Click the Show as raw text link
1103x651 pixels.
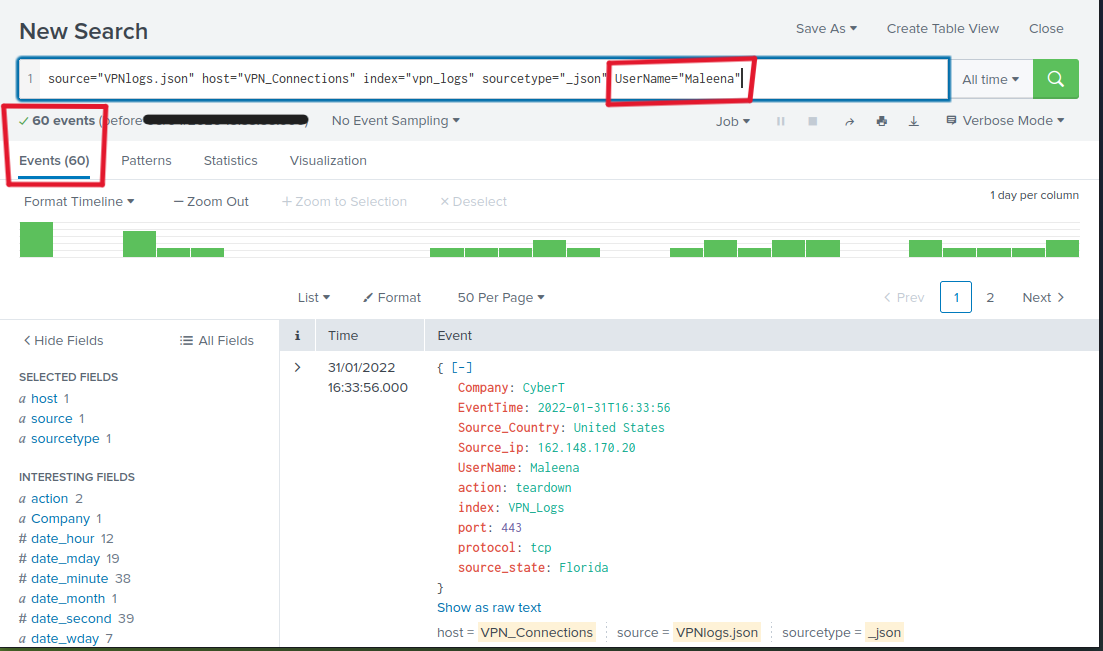[x=489, y=607]
